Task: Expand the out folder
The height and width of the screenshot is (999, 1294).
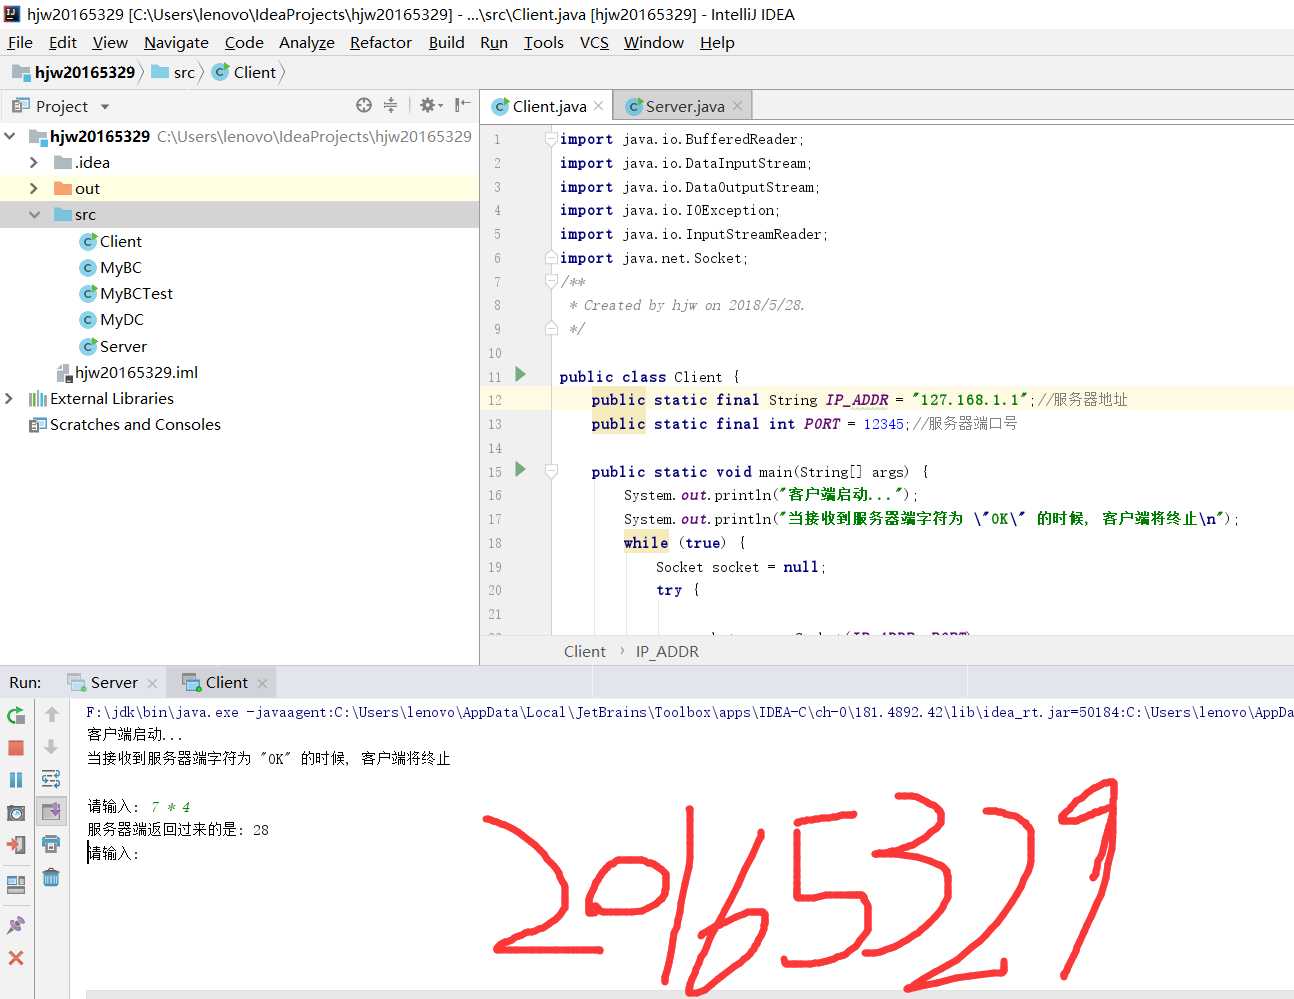Action: (34, 188)
